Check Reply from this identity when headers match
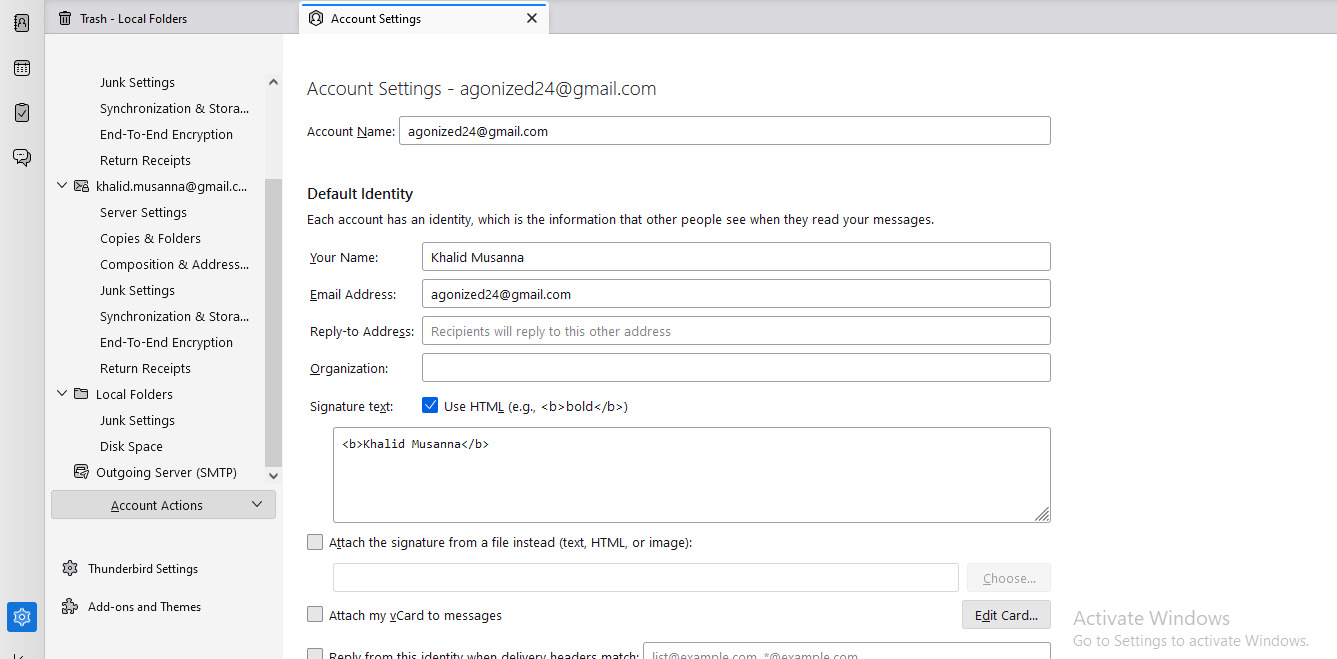The height and width of the screenshot is (659, 1337). click(315, 655)
